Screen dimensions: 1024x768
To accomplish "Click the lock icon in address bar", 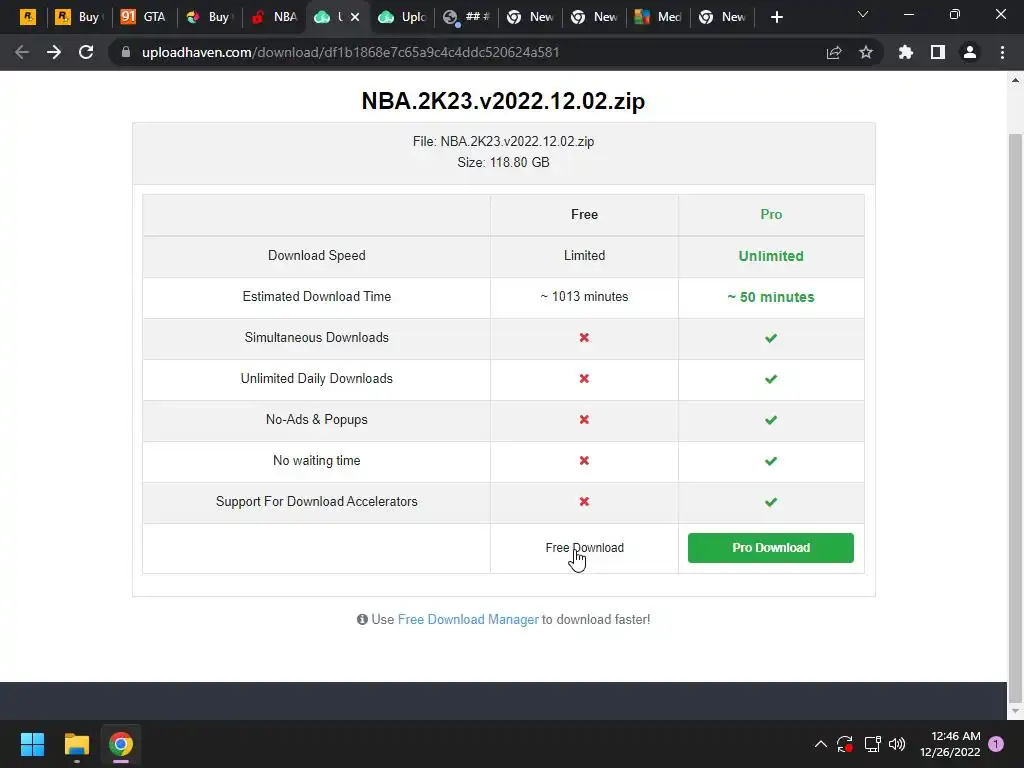I will [x=126, y=52].
